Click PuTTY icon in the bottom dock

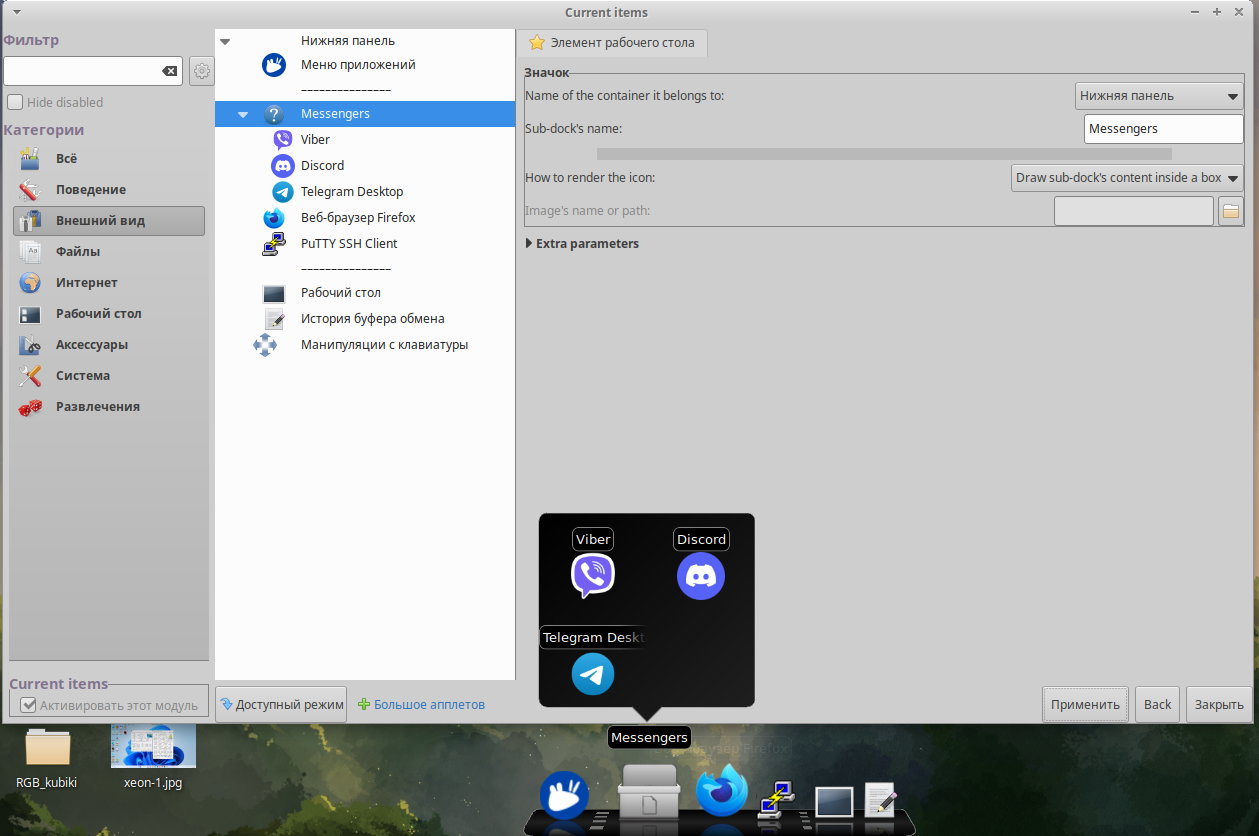coord(778,799)
